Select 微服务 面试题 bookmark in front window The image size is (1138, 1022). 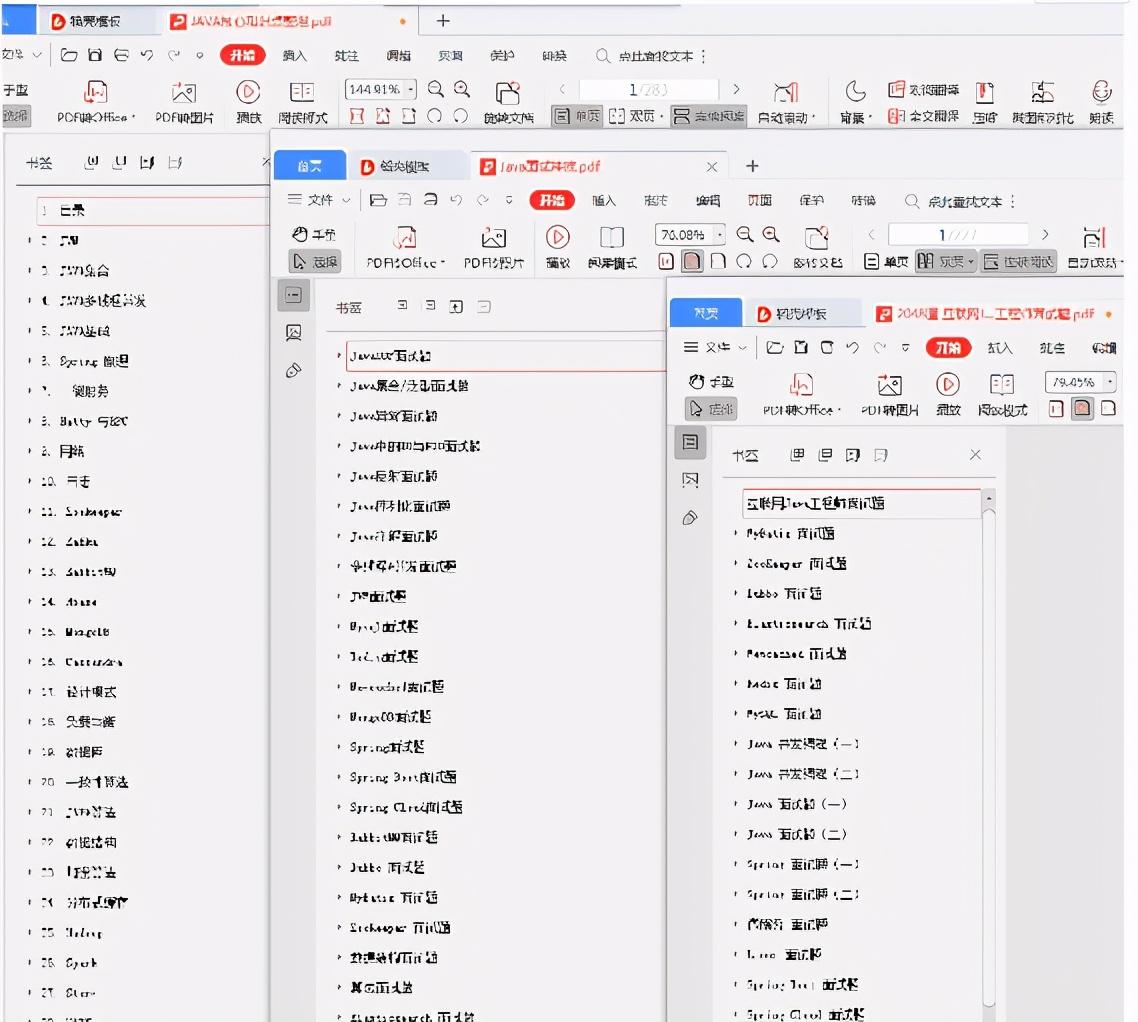[x=787, y=925]
